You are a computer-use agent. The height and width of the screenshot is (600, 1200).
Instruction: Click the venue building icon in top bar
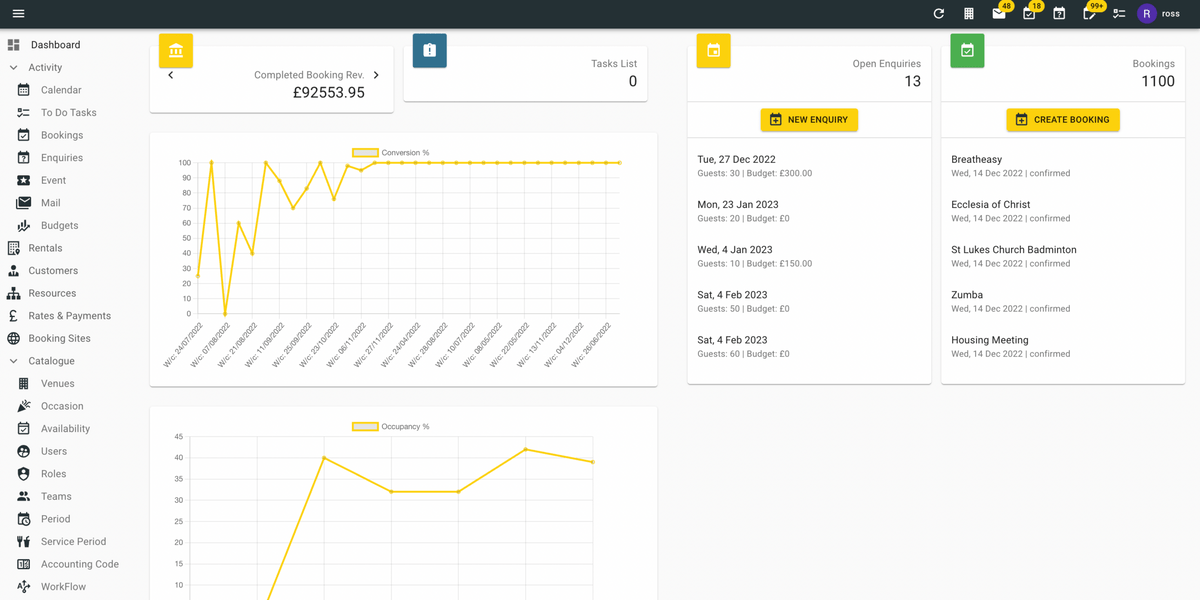tap(968, 14)
